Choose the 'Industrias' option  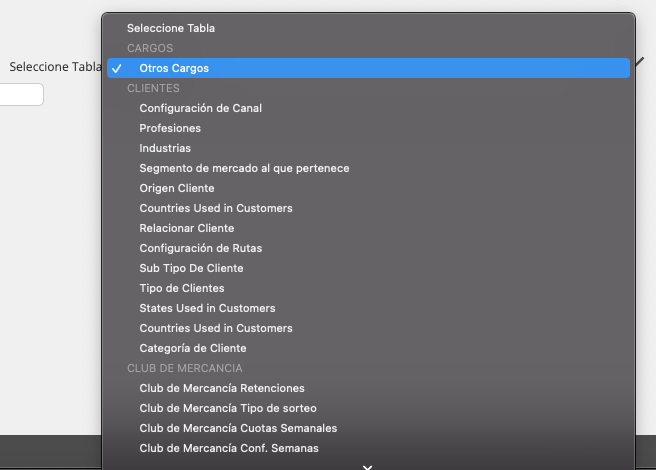(368, 149)
